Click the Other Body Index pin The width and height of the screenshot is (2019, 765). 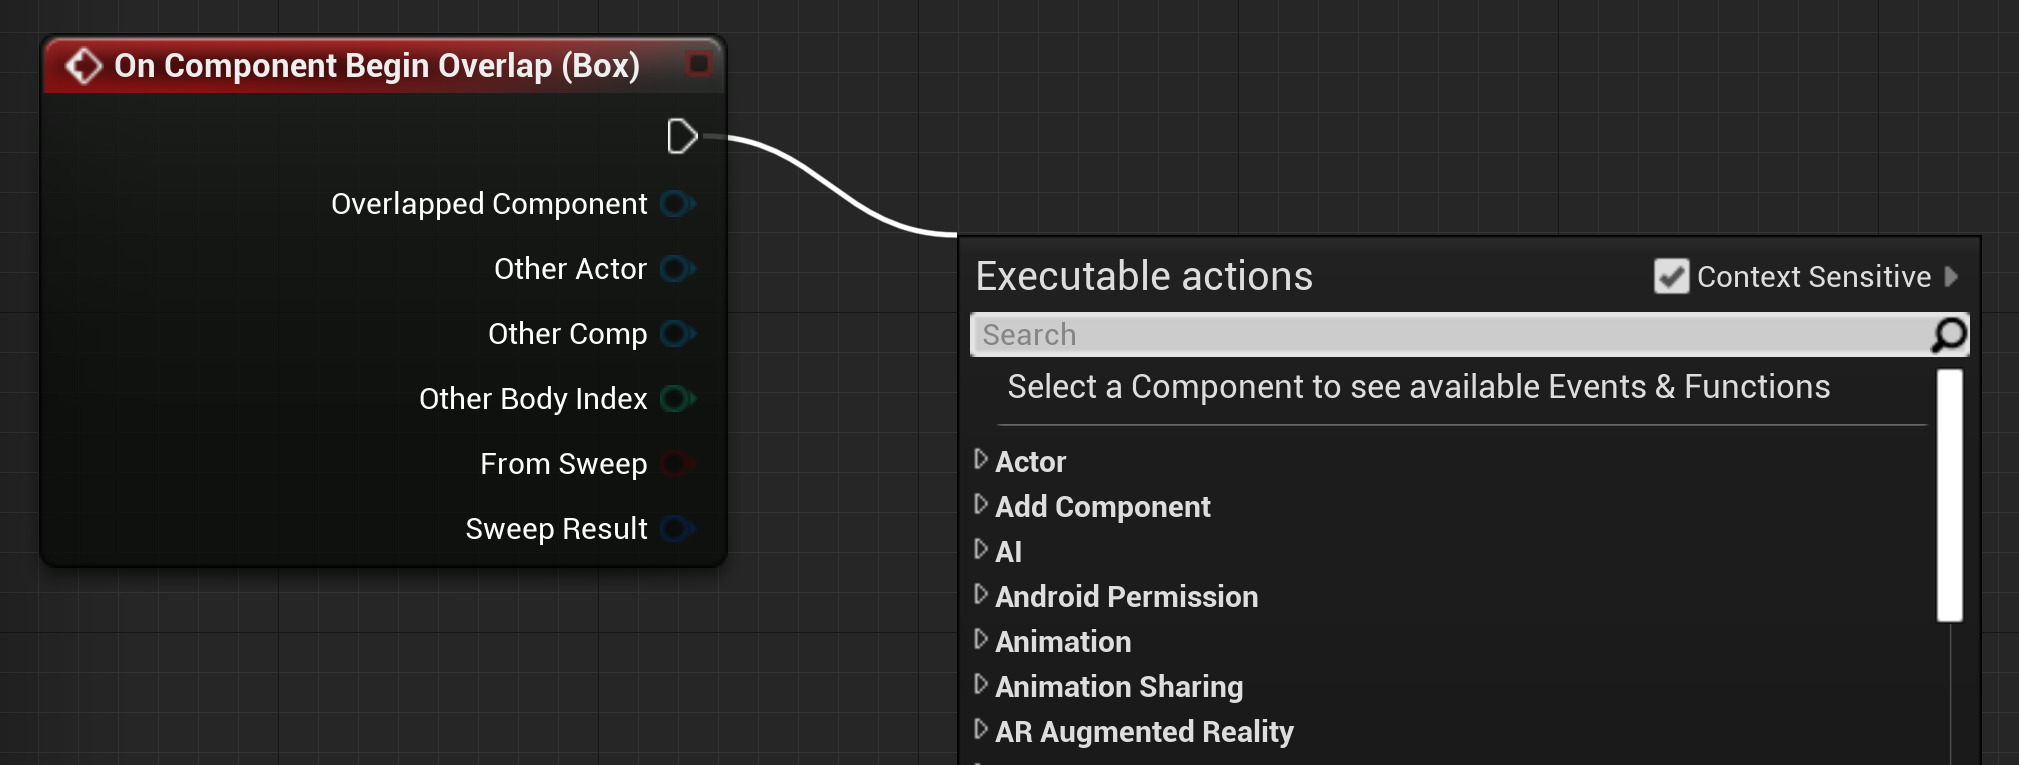point(676,399)
